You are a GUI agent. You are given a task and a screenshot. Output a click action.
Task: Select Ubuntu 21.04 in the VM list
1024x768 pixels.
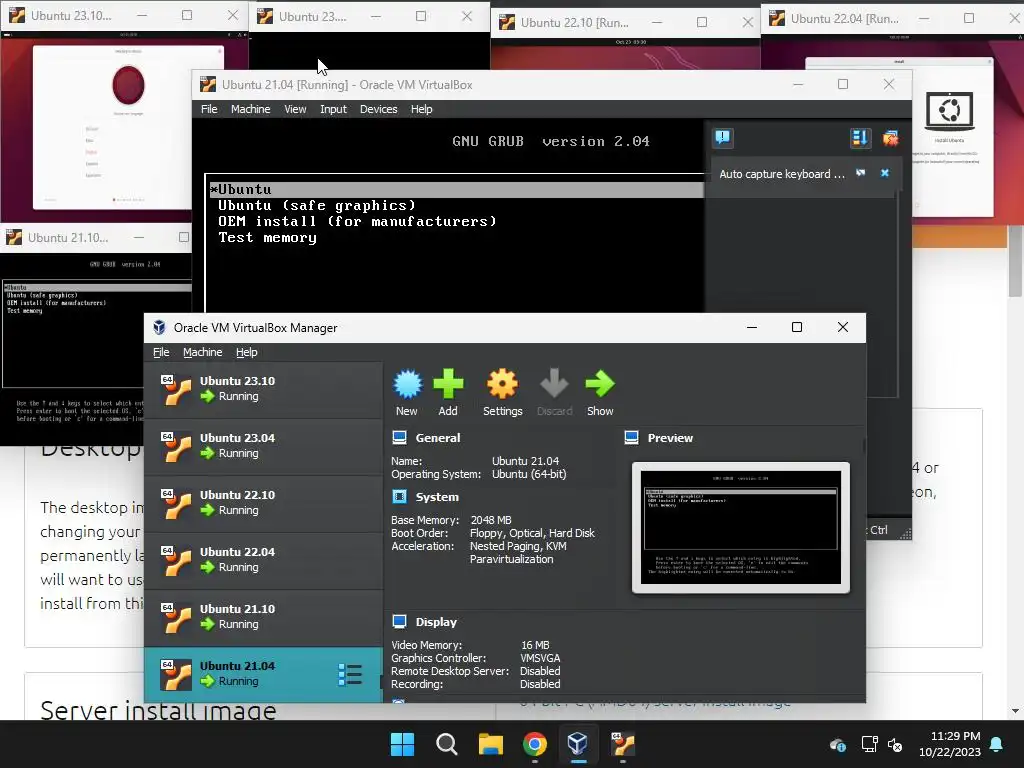tap(263, 674)
